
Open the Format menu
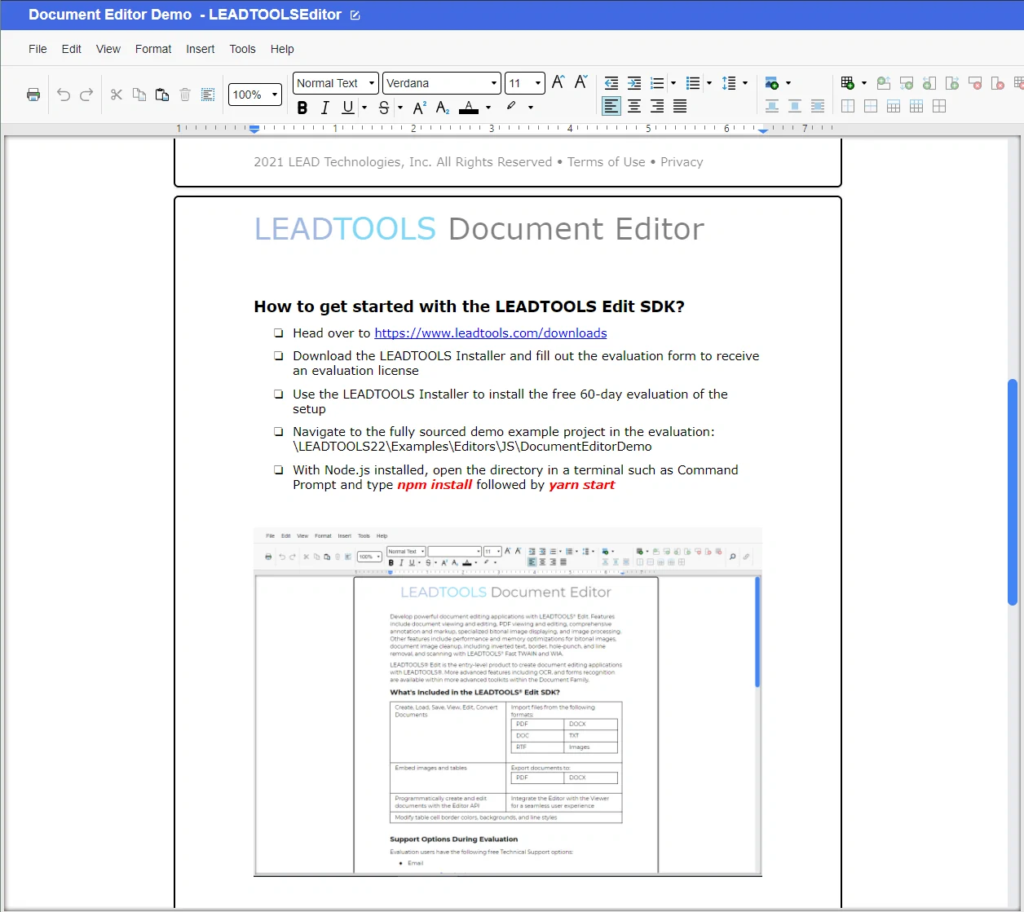point(153,49)
